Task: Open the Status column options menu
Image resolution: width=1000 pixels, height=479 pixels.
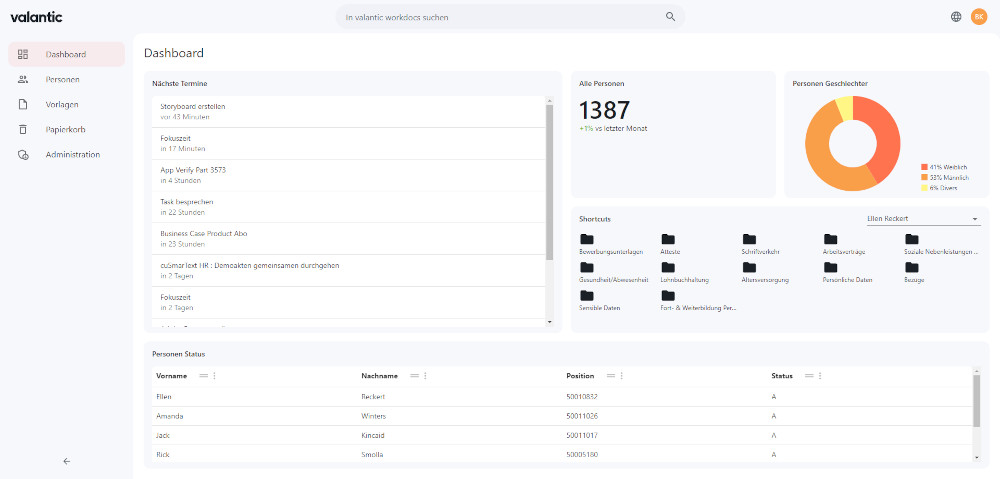Action: tap(819, 376)
